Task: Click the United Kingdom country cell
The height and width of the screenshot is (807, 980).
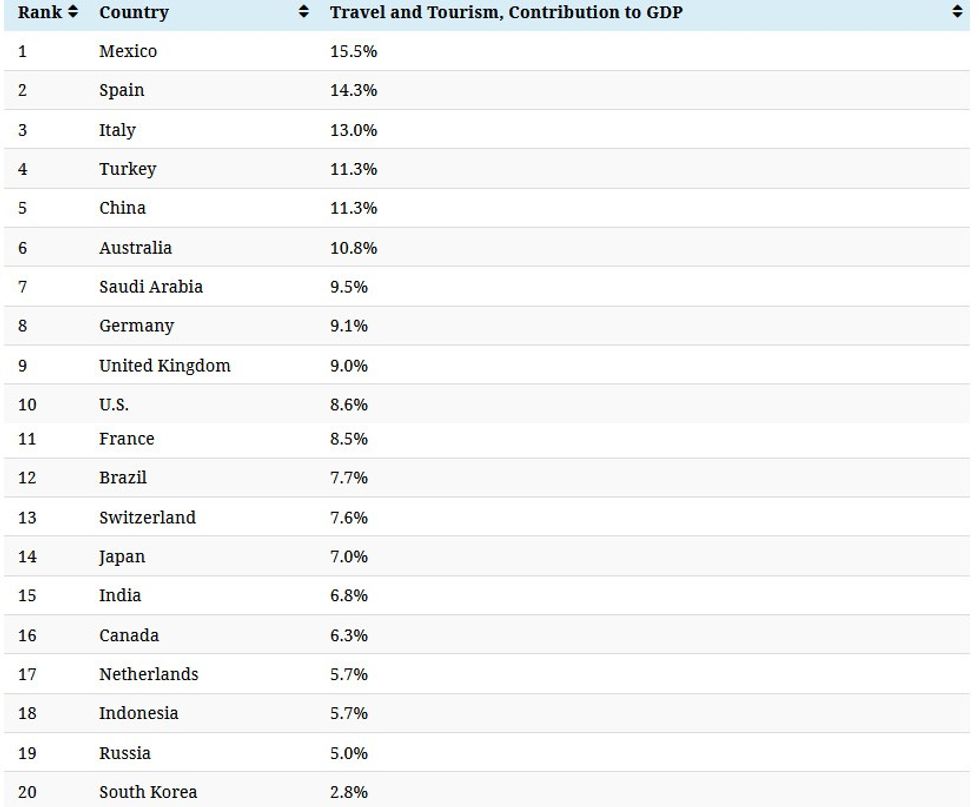Action: click(164, 366)
